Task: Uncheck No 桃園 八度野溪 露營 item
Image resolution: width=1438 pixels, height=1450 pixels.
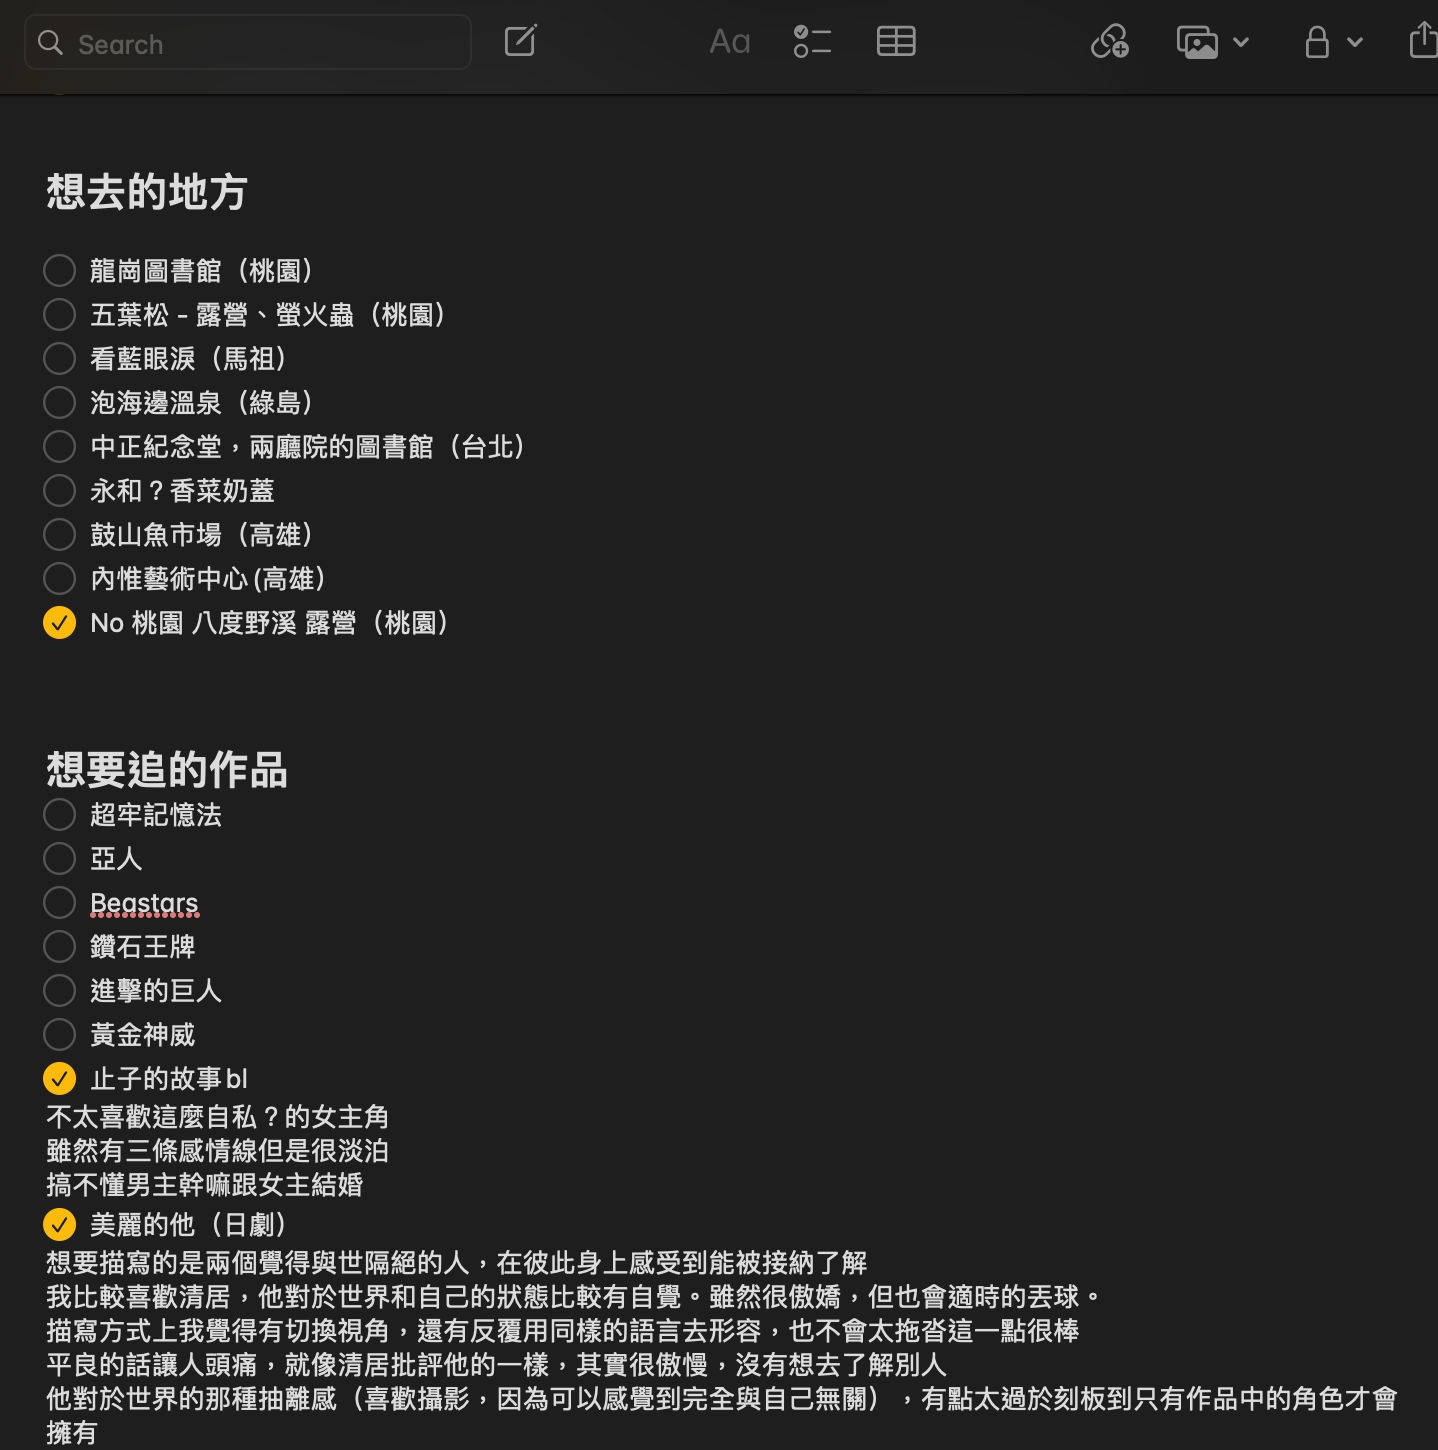Action: coord(60,622)
